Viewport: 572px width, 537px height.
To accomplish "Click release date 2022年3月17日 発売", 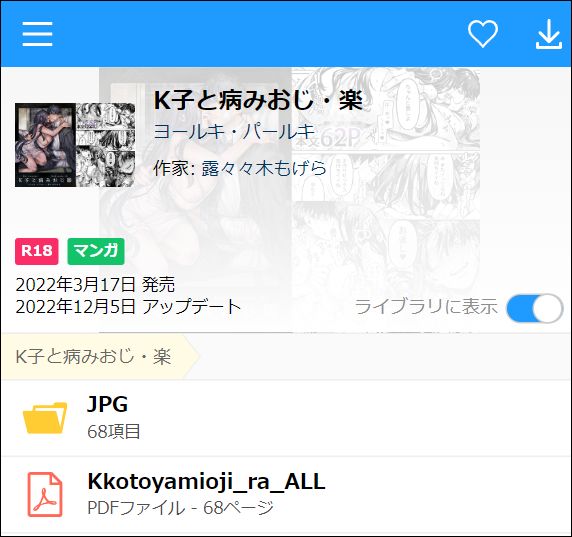I will tap(95, 284).
